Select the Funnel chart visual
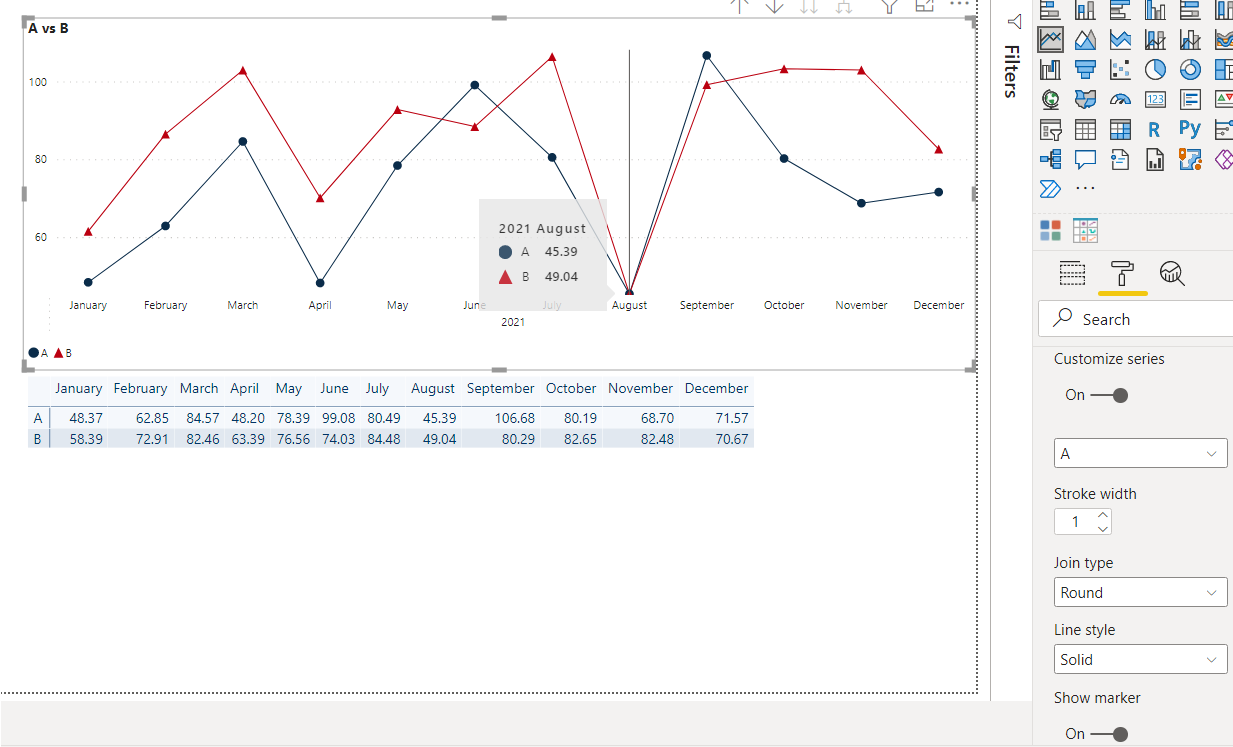The width and height of the screenshot is (1233, 747). pyautogui.click(x=1085, y=69)
